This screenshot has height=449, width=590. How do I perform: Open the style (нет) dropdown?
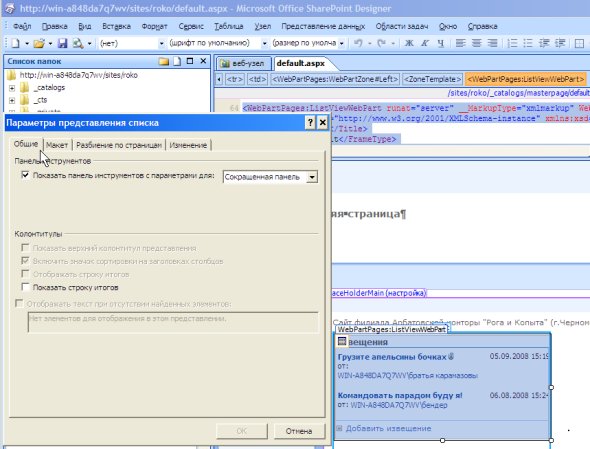161,44
